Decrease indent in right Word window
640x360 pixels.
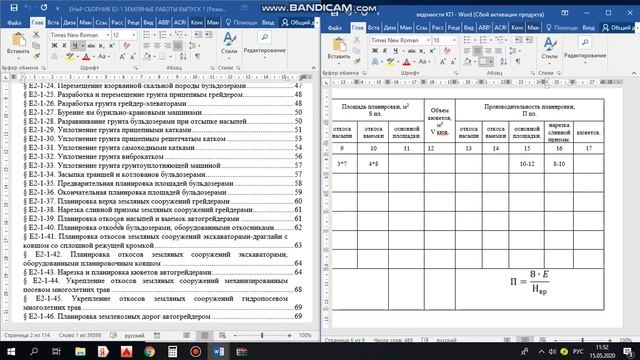[519, 40]
